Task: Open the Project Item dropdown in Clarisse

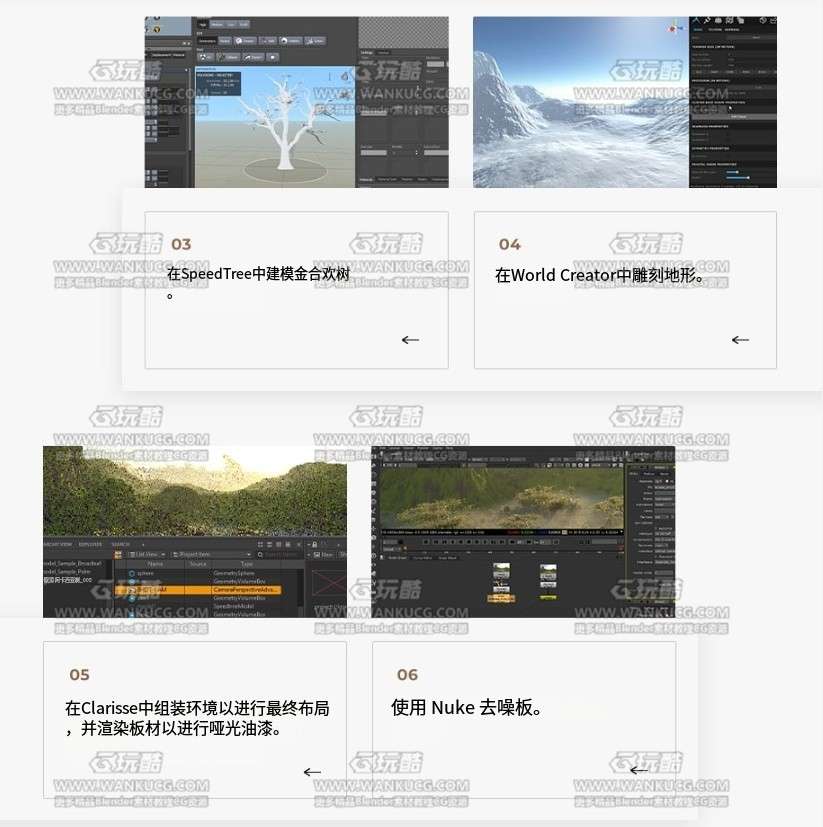Action: click(x=212, y=555)
